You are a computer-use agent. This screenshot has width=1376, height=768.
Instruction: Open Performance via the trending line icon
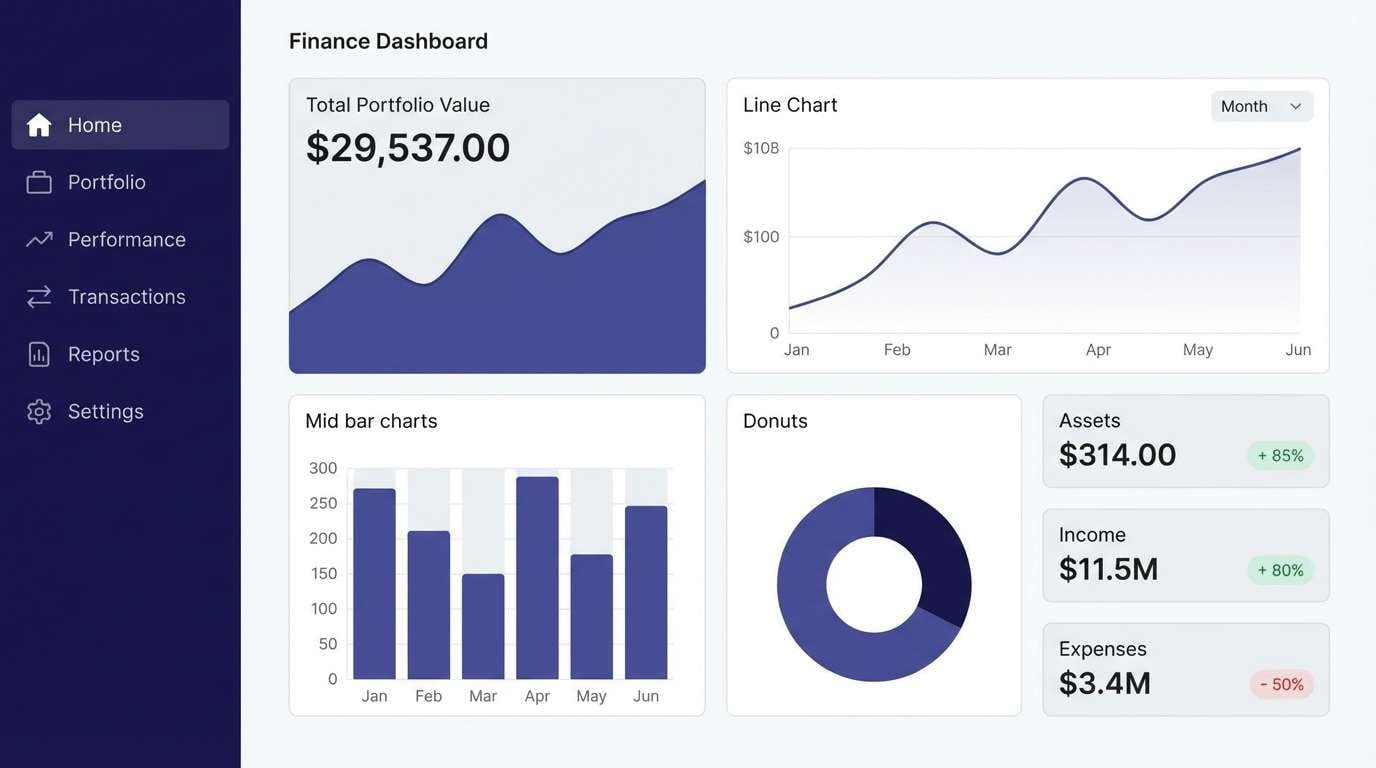(38, 238)
